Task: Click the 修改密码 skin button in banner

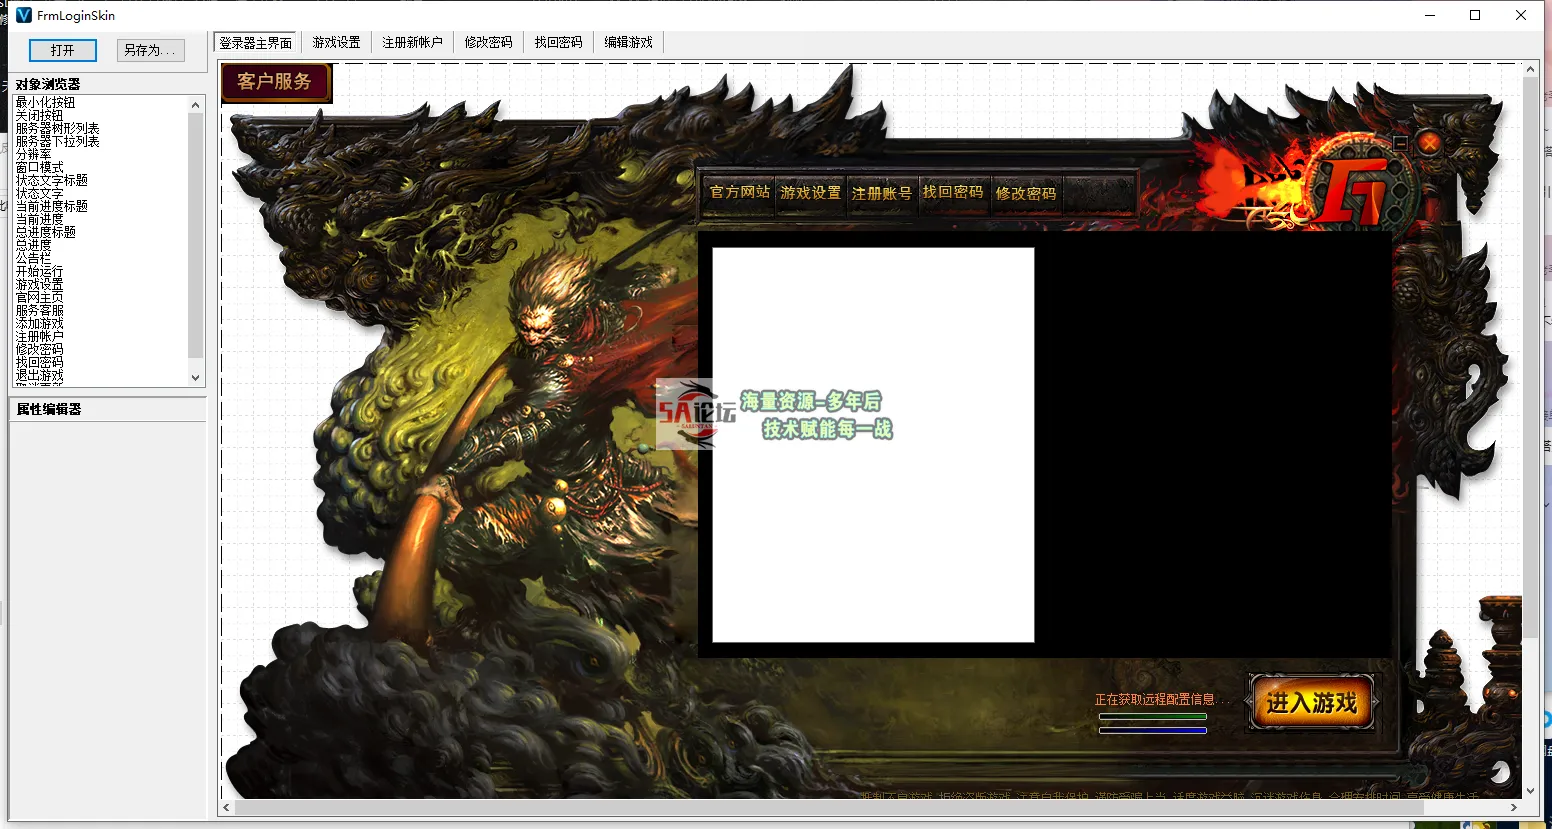Action: pyautogui.click(x=1025, y=193)
